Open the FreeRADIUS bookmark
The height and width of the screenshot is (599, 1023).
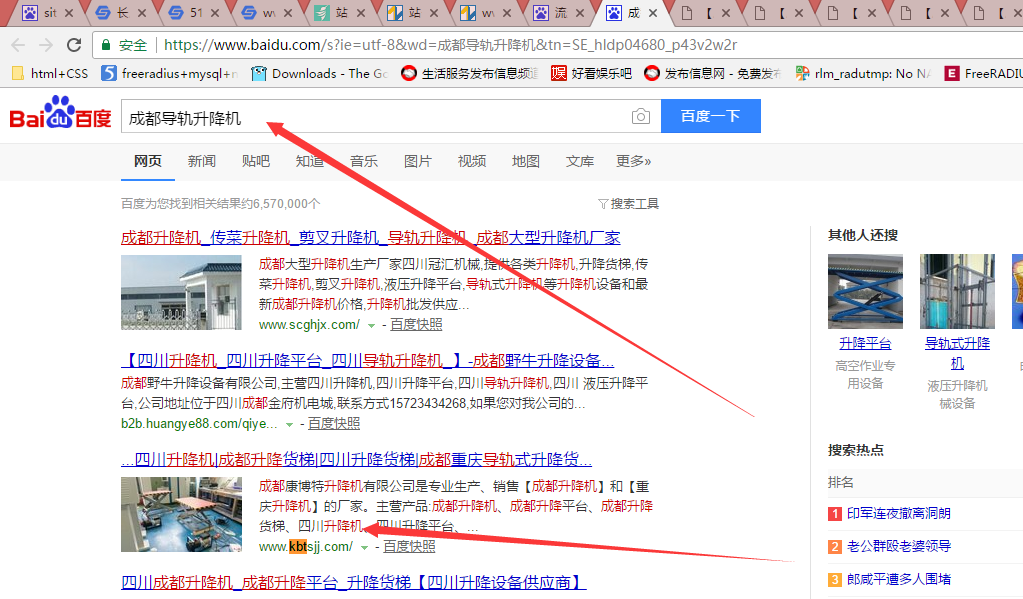(984, 74)
